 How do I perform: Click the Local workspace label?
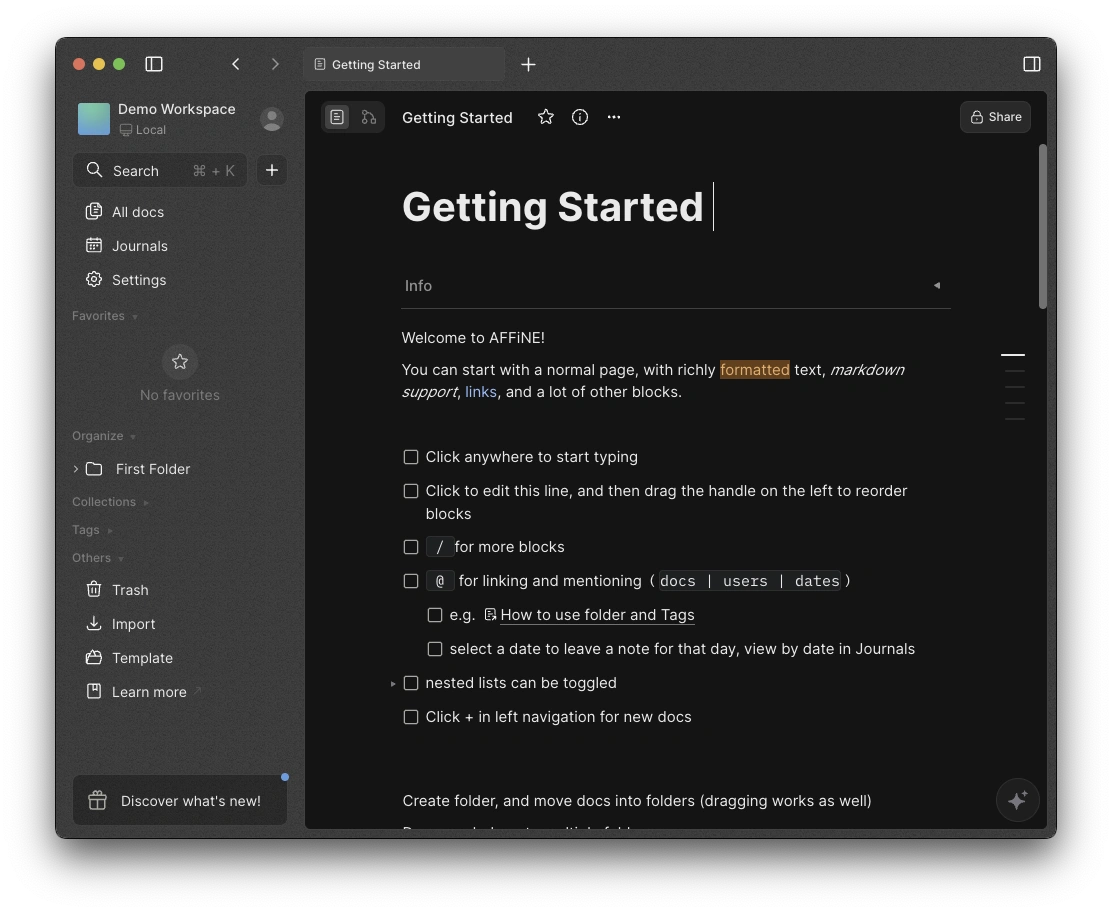tap(143, 130)
